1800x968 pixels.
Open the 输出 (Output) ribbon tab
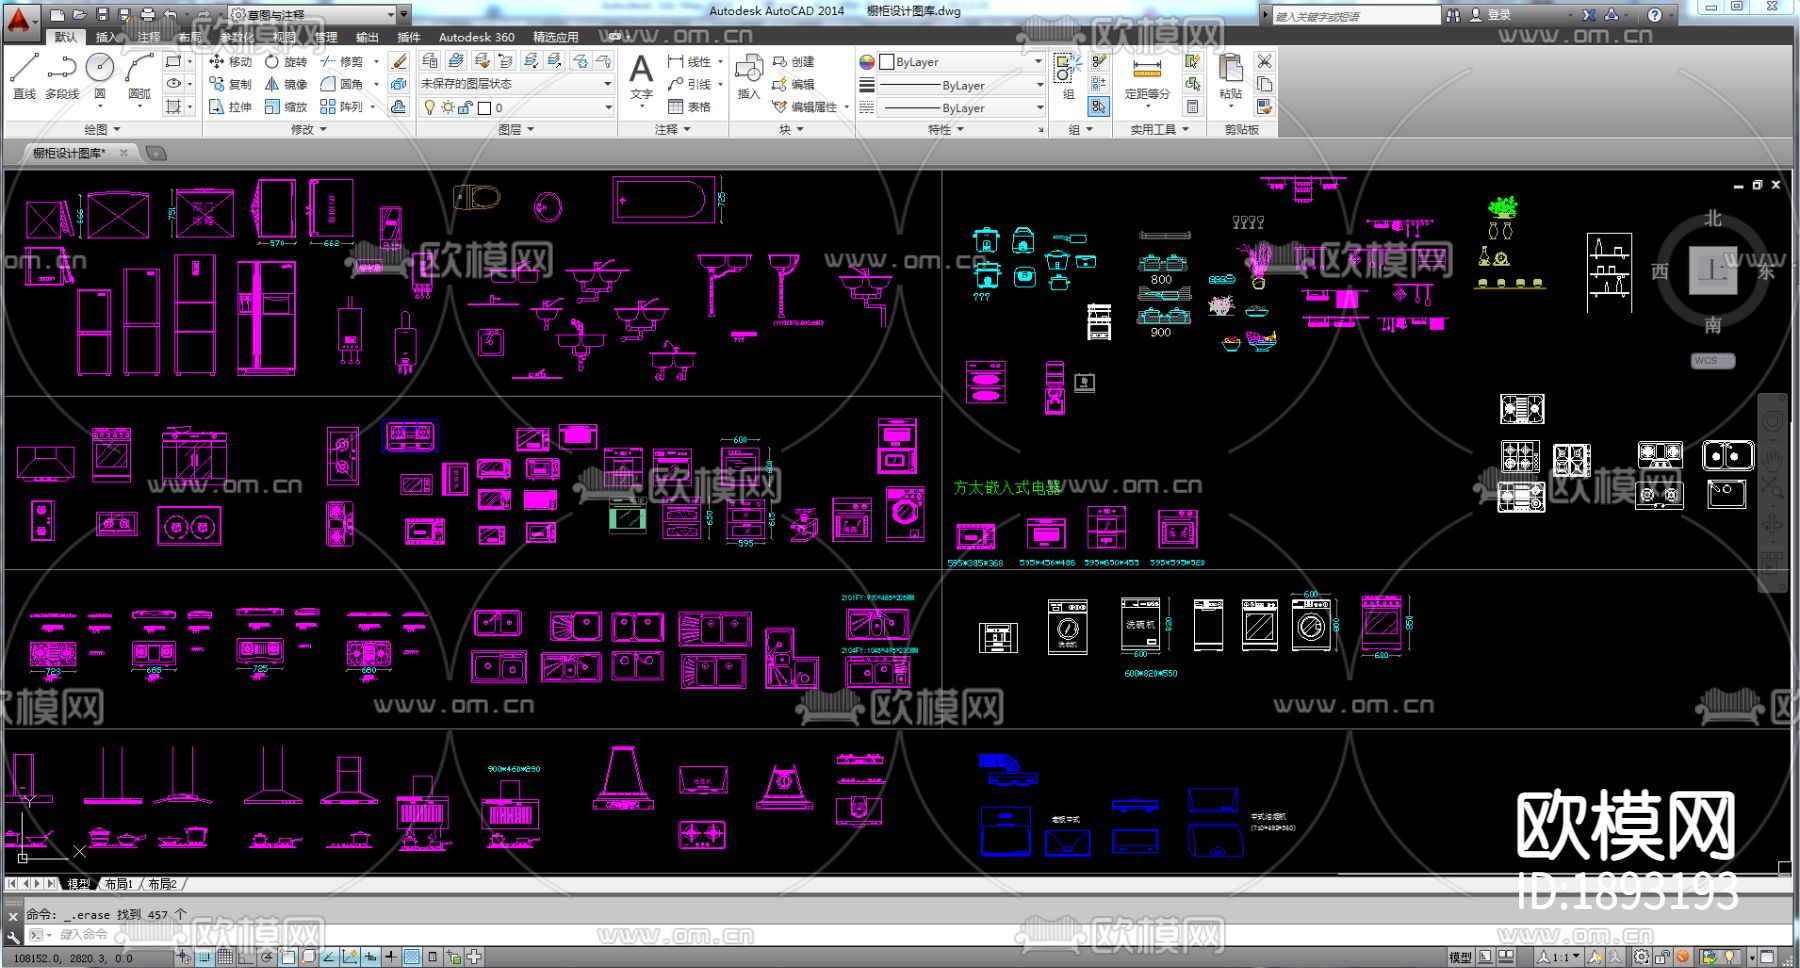[367, 37]
